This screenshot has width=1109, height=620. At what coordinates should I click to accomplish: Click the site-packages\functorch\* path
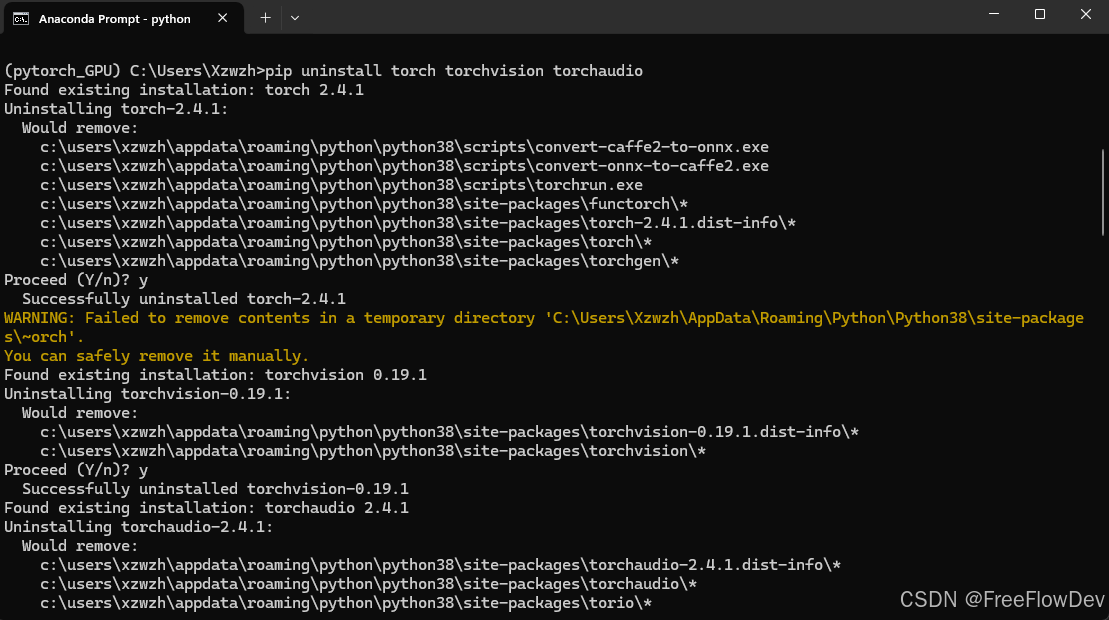click(x=364, y=204)
